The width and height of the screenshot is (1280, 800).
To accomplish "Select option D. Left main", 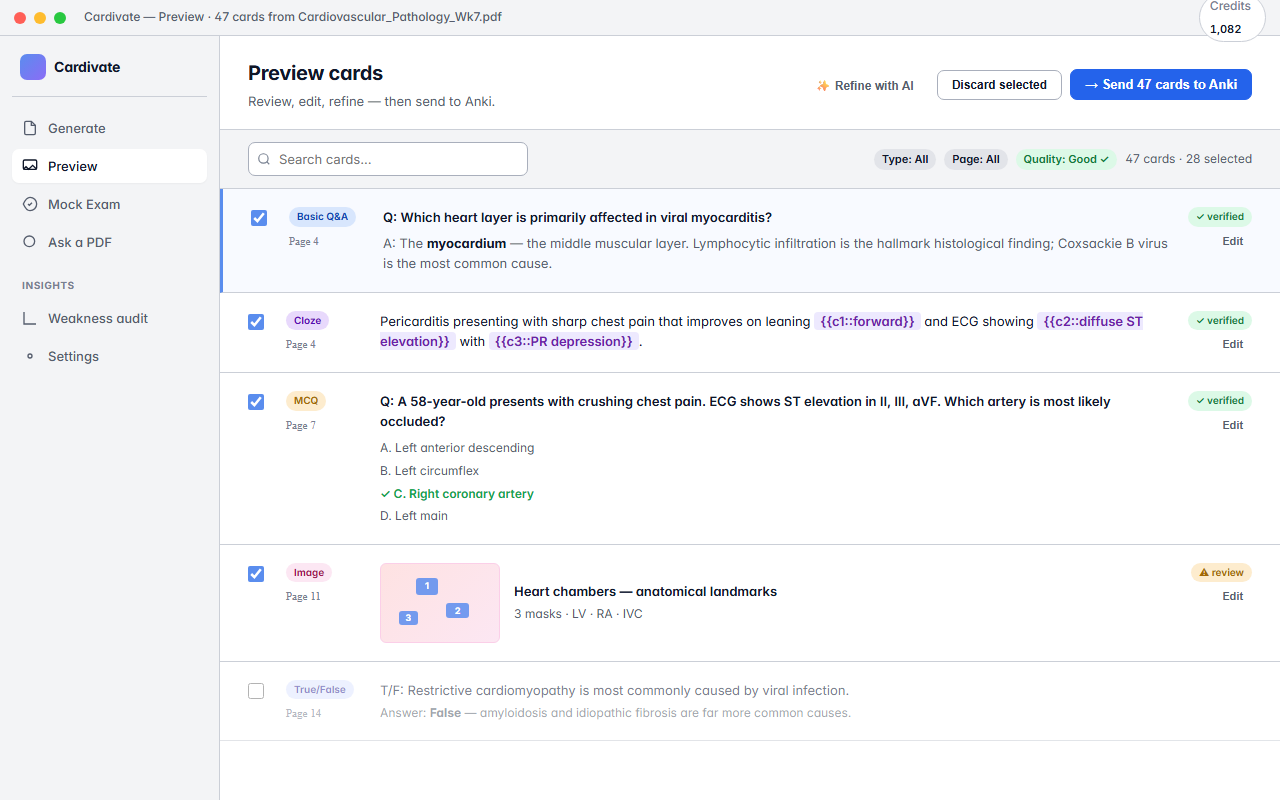I will click(414, 516).
